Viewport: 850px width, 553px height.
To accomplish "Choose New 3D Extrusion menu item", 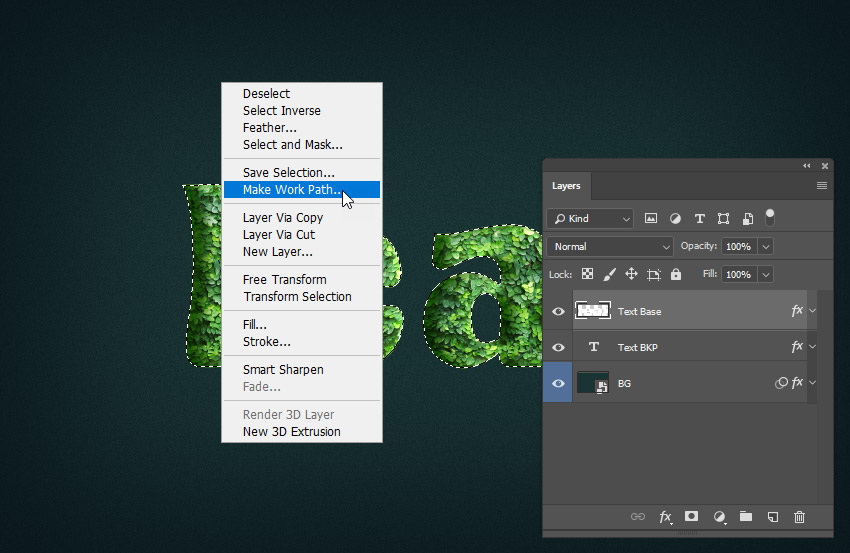I will pos(302,432).
